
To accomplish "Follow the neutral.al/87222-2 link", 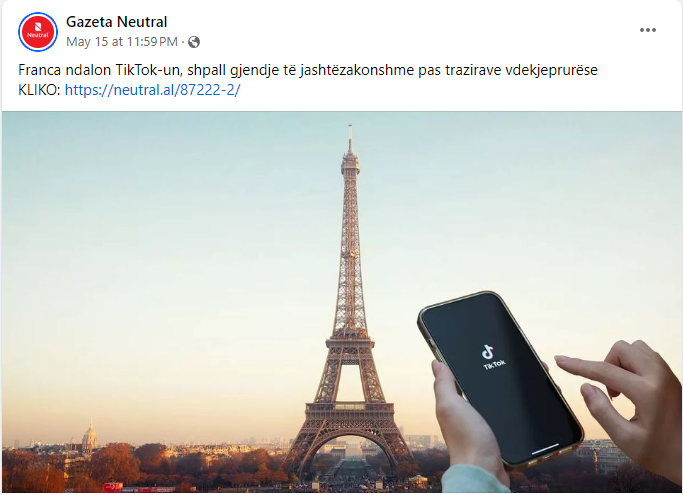I will [x=152, y=90].
